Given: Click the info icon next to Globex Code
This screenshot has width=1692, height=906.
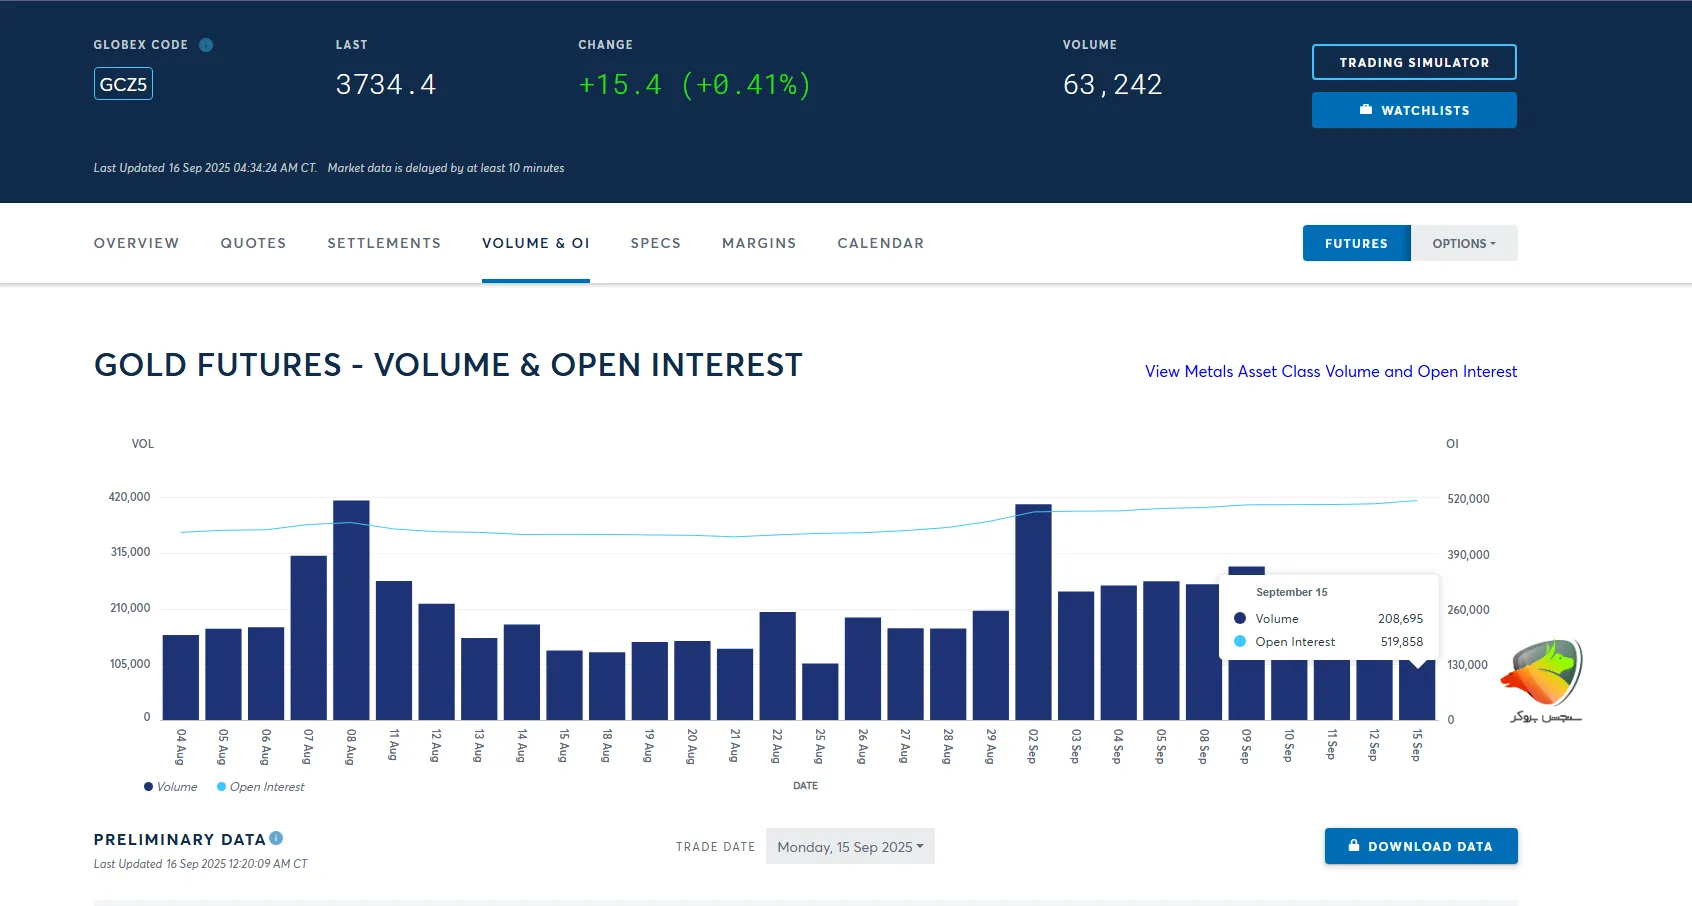Looking at the screenshot, I should [x=207, y=44].
